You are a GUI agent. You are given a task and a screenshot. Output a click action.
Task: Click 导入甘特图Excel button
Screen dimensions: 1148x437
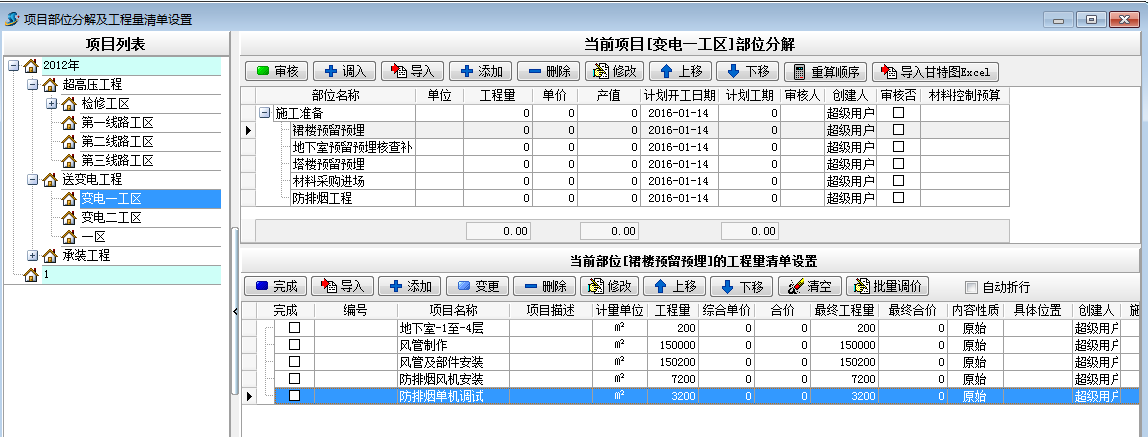pos(935,71)
